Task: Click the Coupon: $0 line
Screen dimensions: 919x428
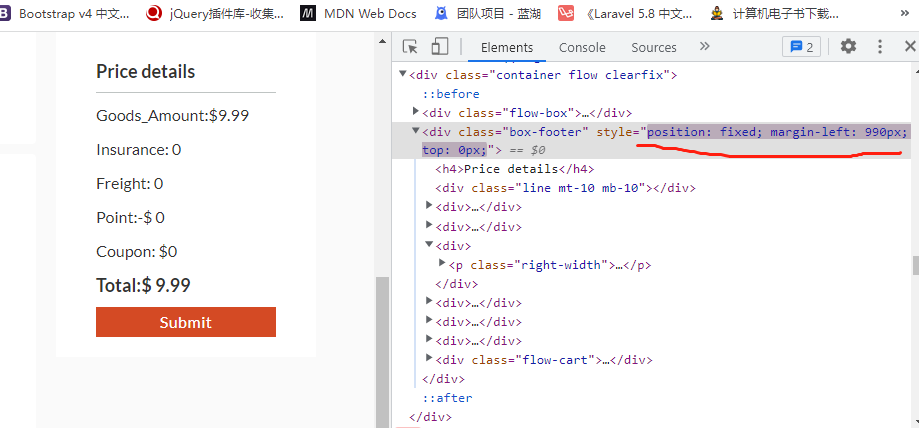Action: 137,252
